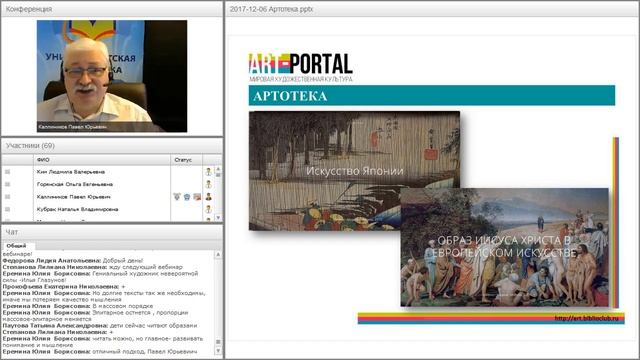Click participants list scroll-up arrow
Screen dimensions: 640x360
point(218,169)
